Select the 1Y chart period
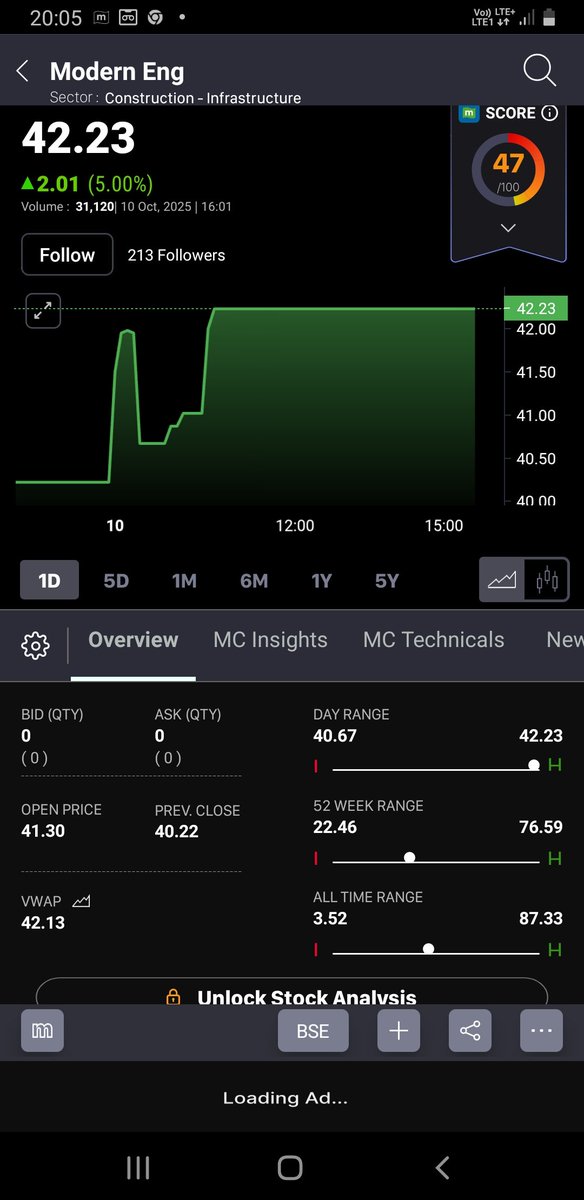The image size is (584, 1200). point(321,581)
